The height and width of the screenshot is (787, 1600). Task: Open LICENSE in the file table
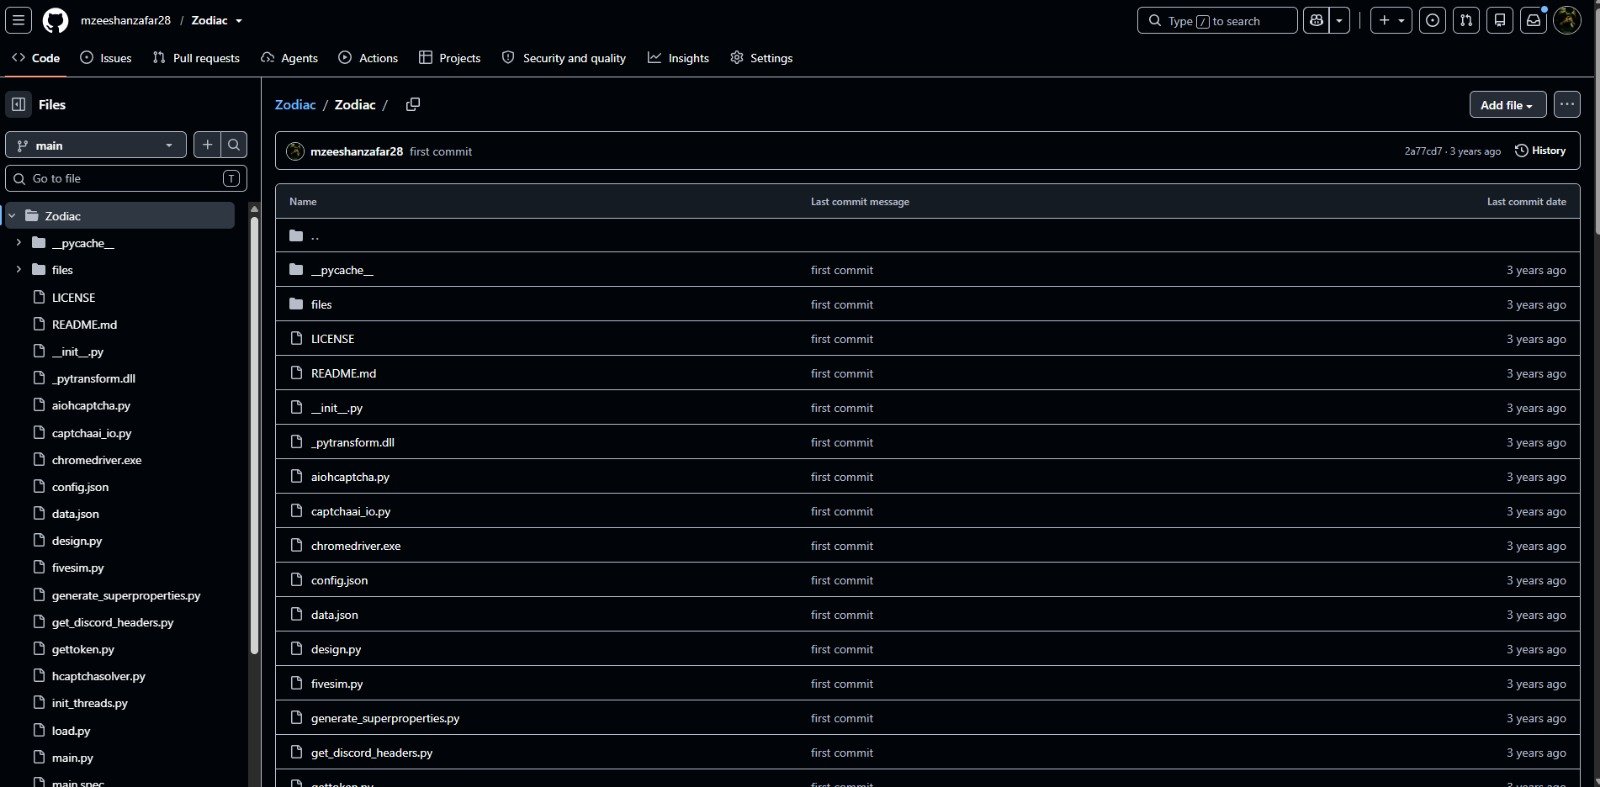click(332, 339)
